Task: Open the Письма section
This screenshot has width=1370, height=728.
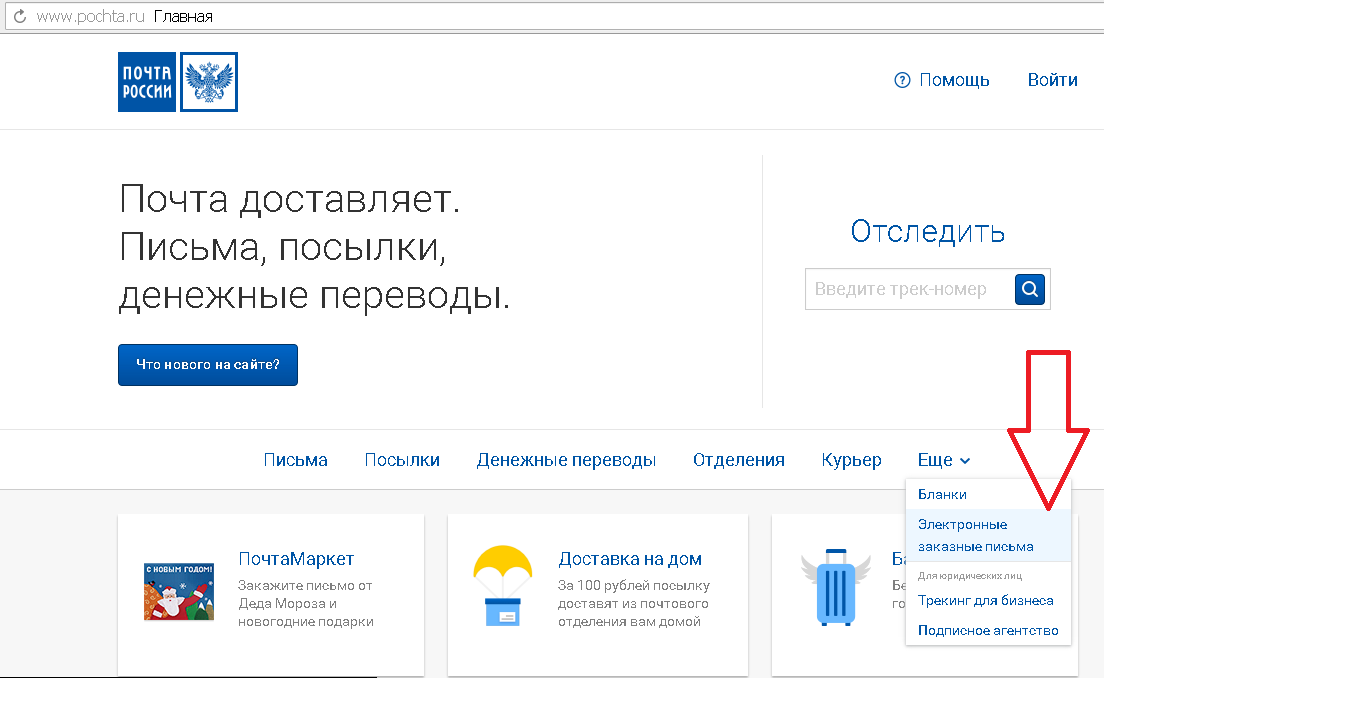Action: tap(296, 460)
